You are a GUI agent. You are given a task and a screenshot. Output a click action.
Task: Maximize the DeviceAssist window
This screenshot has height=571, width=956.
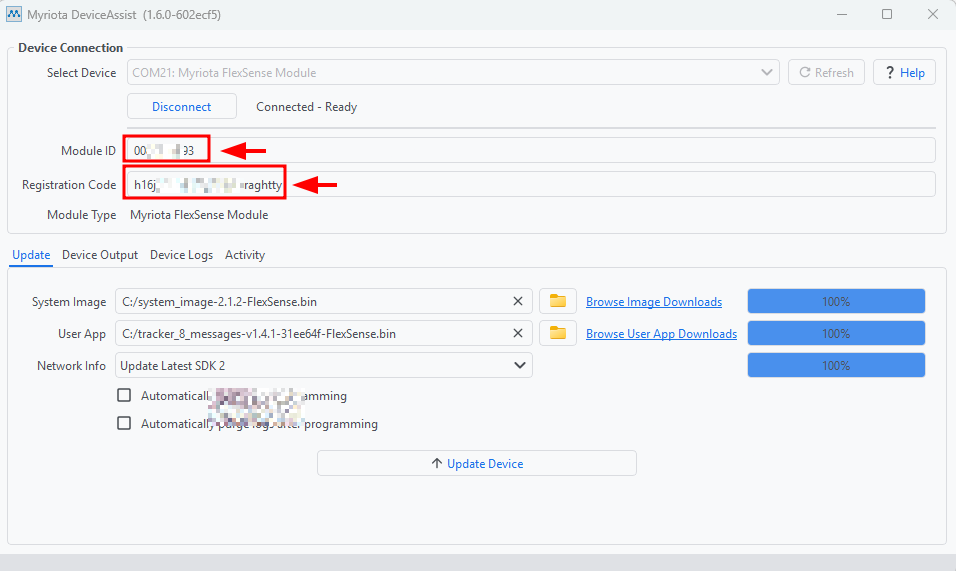pos(887,14)
